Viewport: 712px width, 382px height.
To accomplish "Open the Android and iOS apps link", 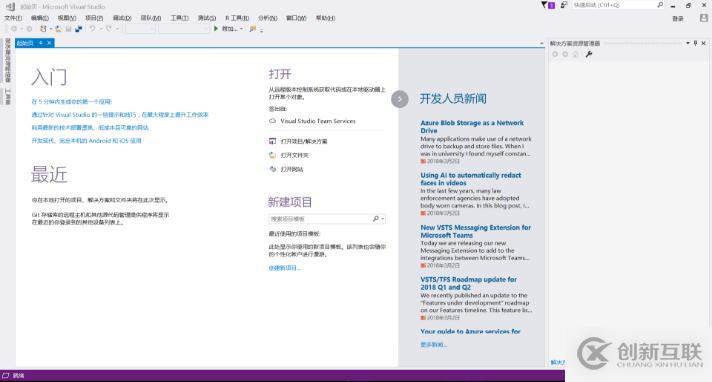I will pos(86,141).
